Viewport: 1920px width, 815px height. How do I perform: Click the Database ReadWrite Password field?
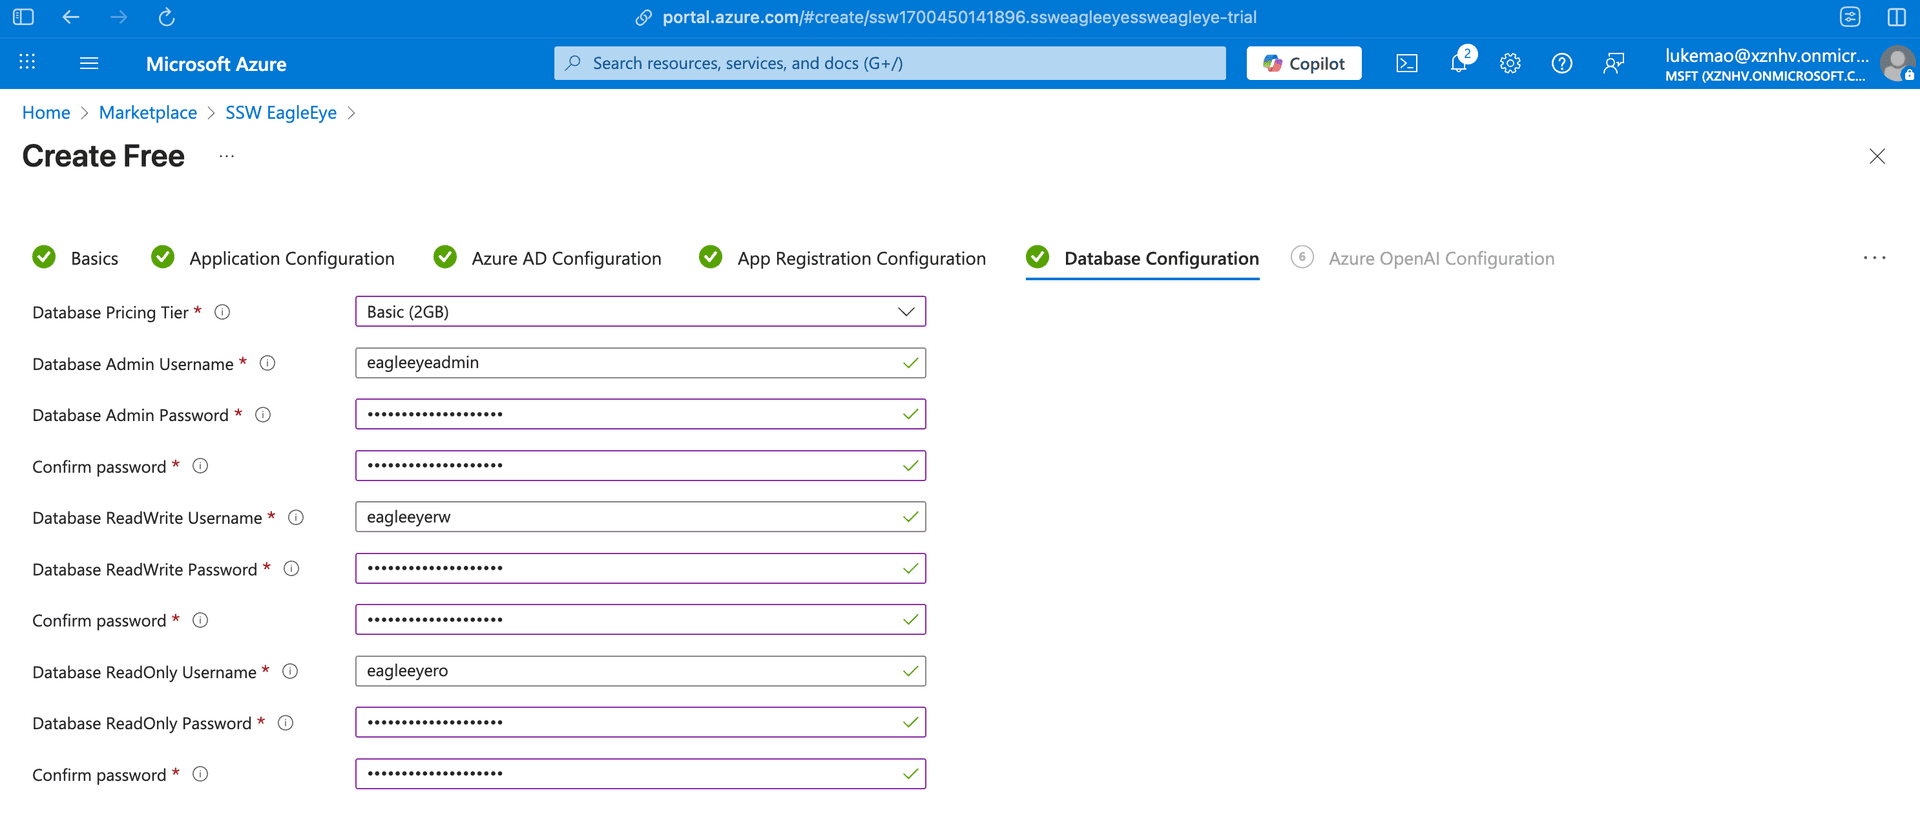click(640, 568)
